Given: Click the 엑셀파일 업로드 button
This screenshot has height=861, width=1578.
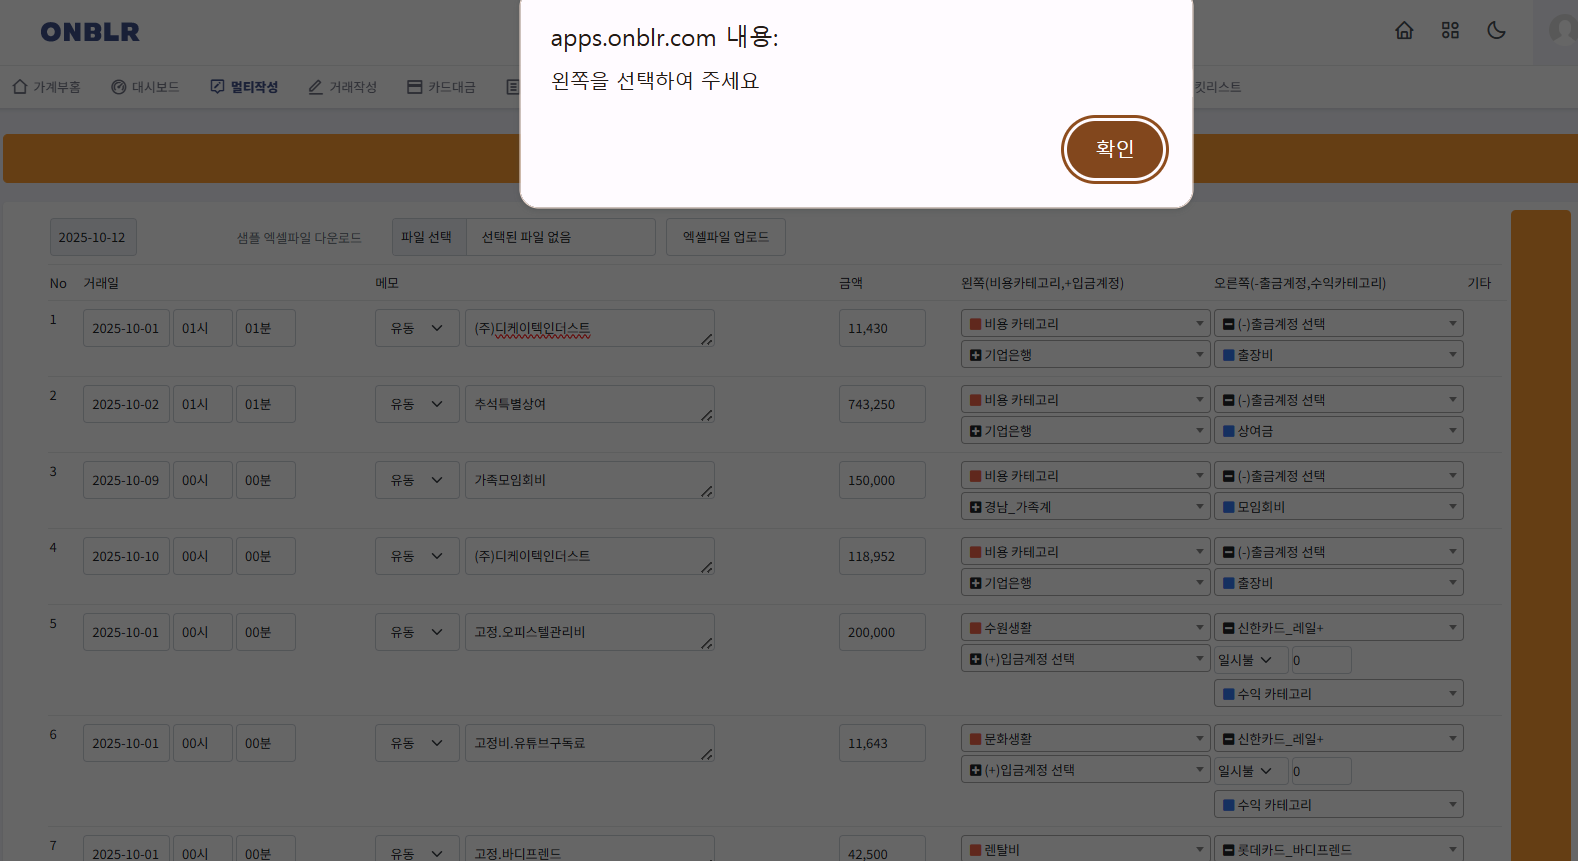Looking at the screenshot, I should click(726, 237).
